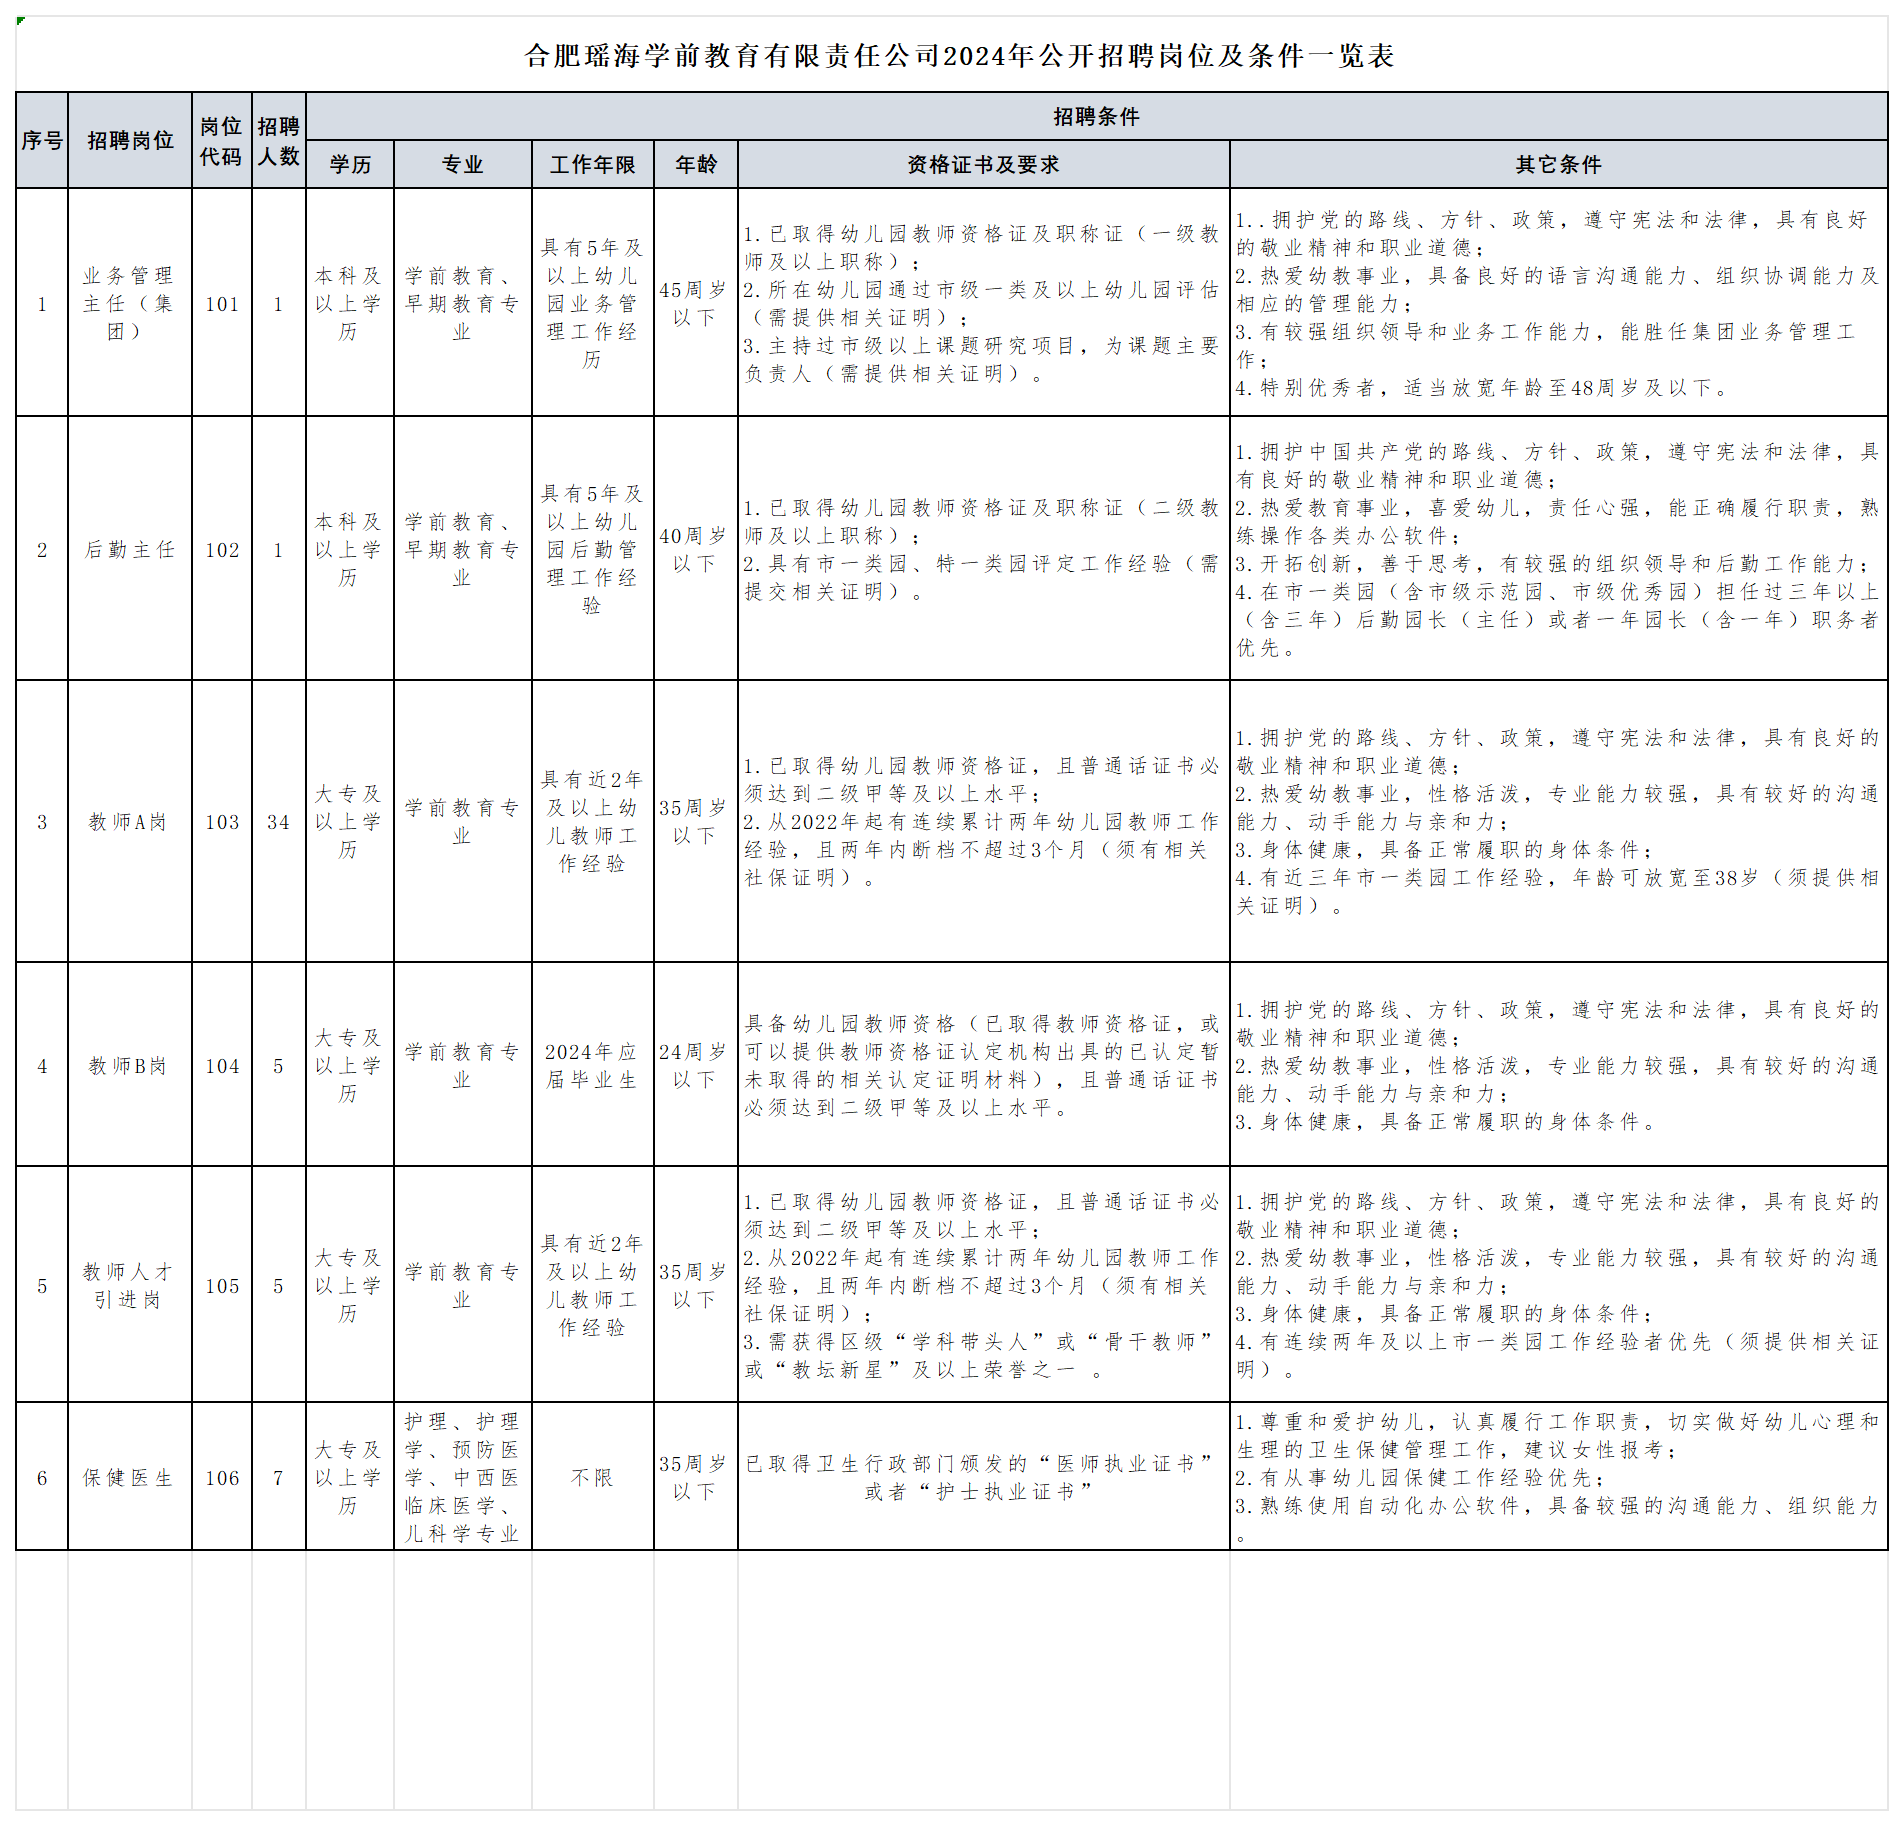Click 后勤主任 row's other conditions cell
The width and height of the screenshot is (1904, 1826).
pyautogui.click(x=1559, y=549)
